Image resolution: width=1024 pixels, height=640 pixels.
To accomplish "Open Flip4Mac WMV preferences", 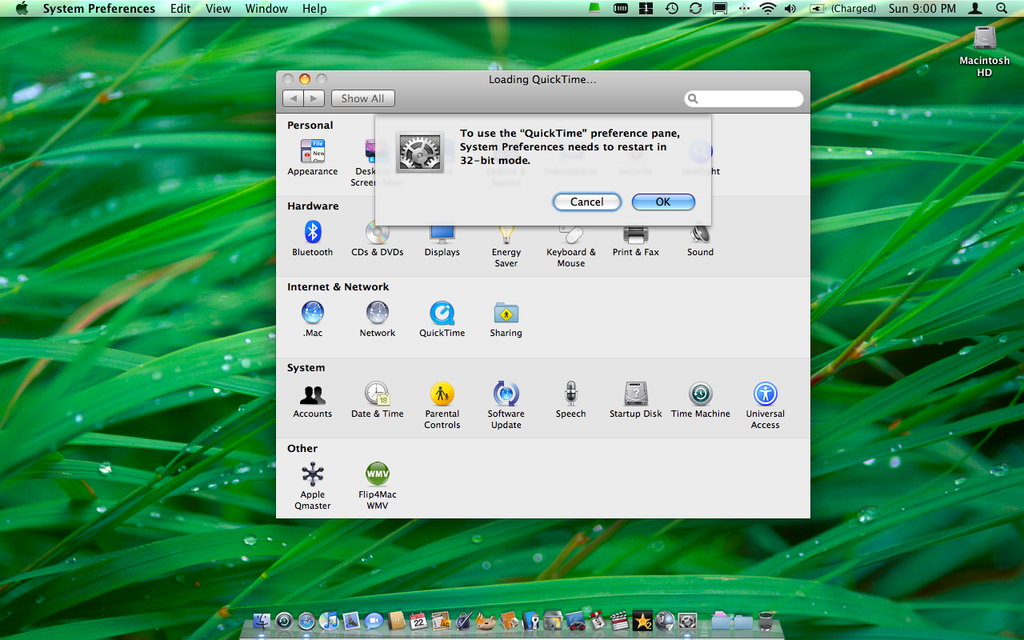I will coord(377,487).
